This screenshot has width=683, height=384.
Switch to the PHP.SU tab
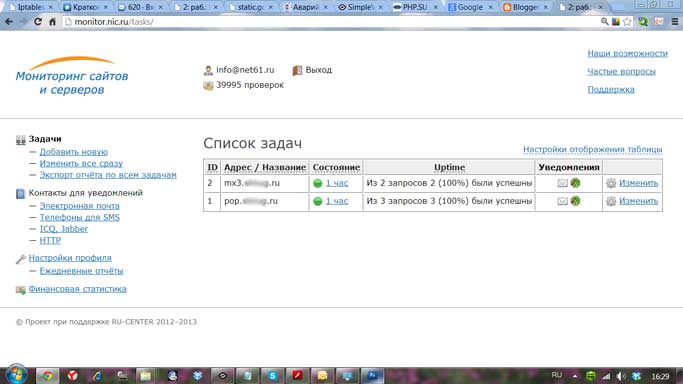click(415, 7)
